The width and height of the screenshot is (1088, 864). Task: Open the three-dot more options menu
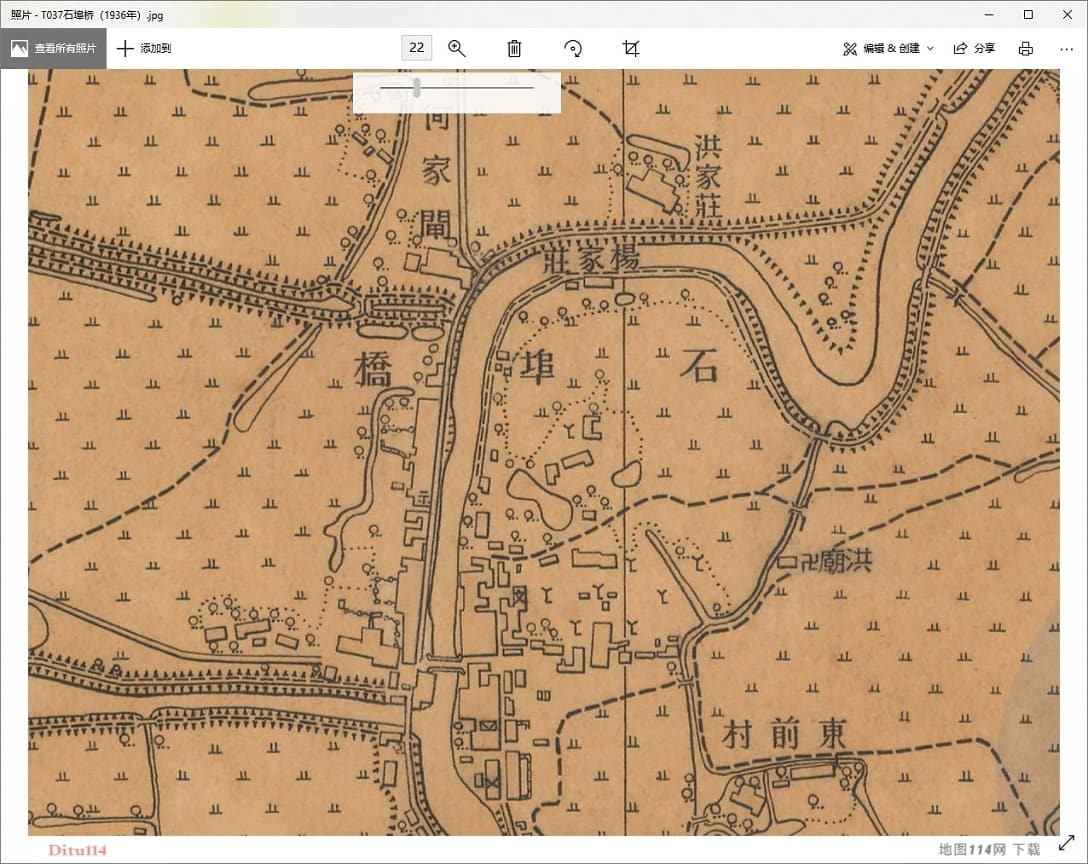[1066, 48]
